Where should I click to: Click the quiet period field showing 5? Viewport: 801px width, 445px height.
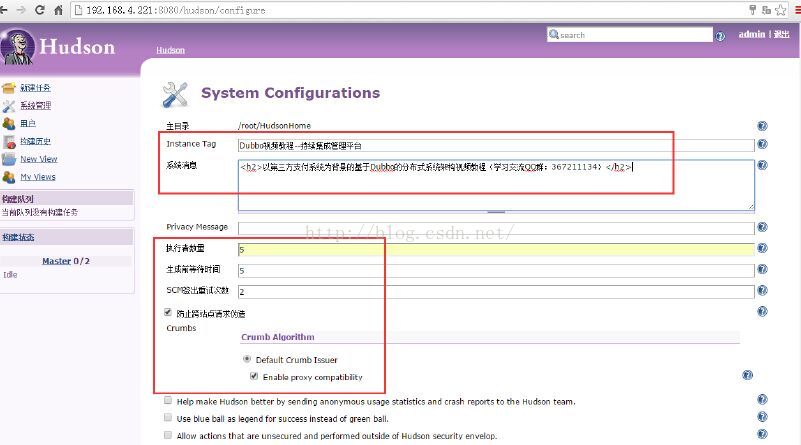pos(496,270)
